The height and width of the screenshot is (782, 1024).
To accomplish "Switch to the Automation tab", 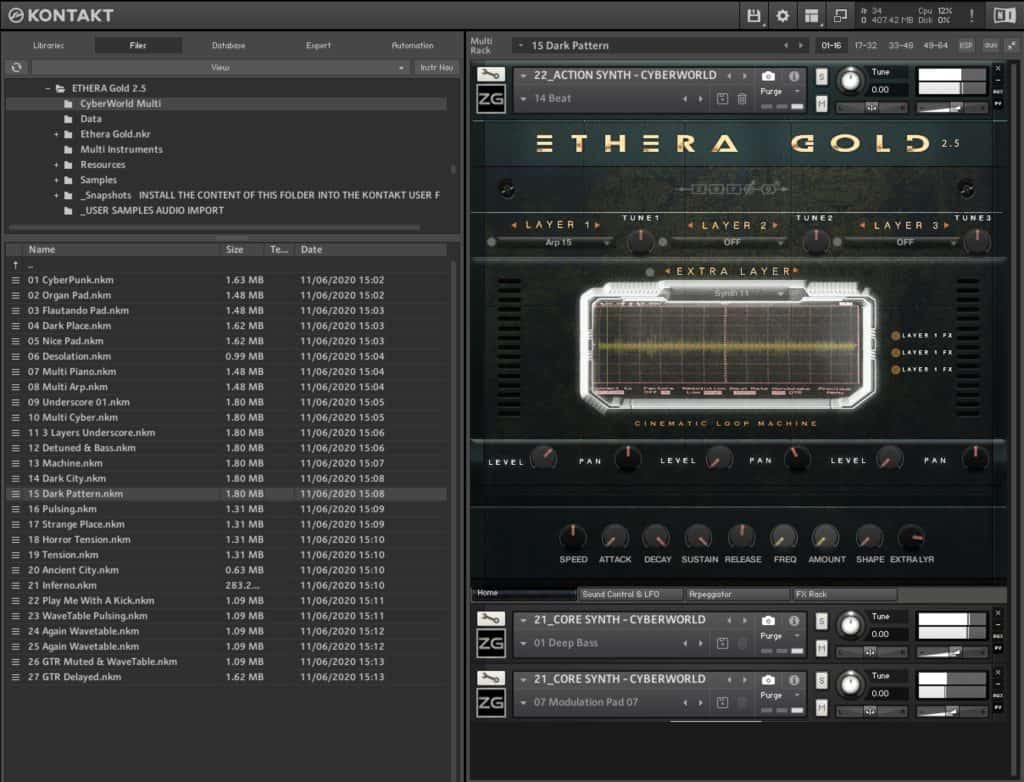I will 412,45.
